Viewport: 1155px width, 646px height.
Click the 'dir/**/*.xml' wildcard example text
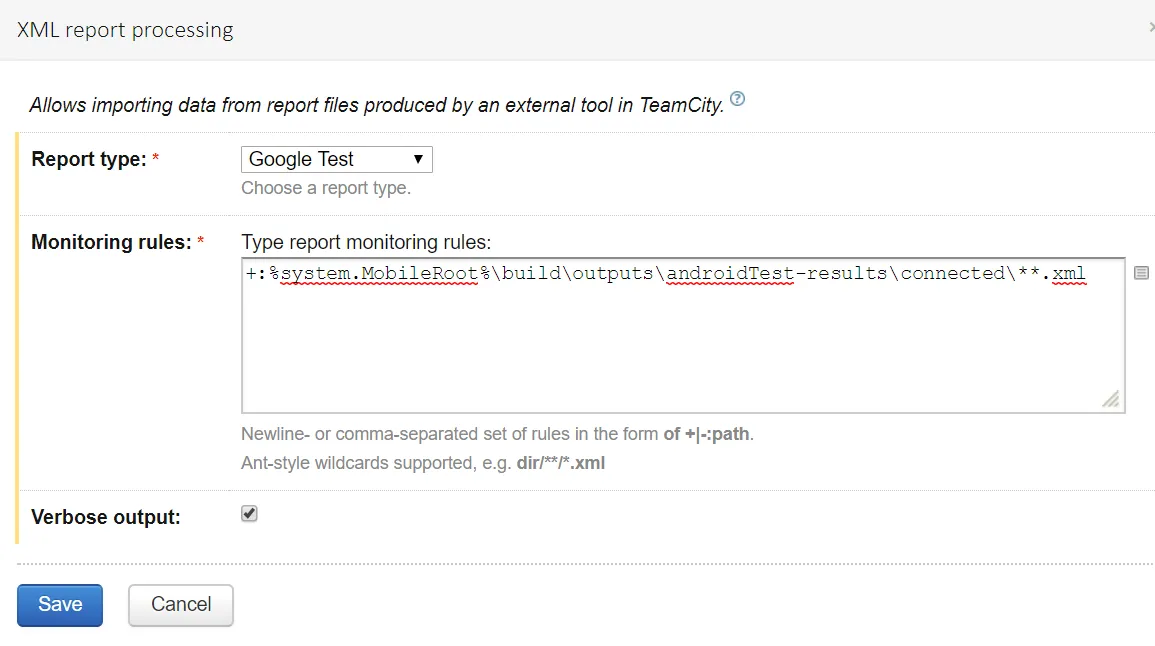[x=560, y=463]
